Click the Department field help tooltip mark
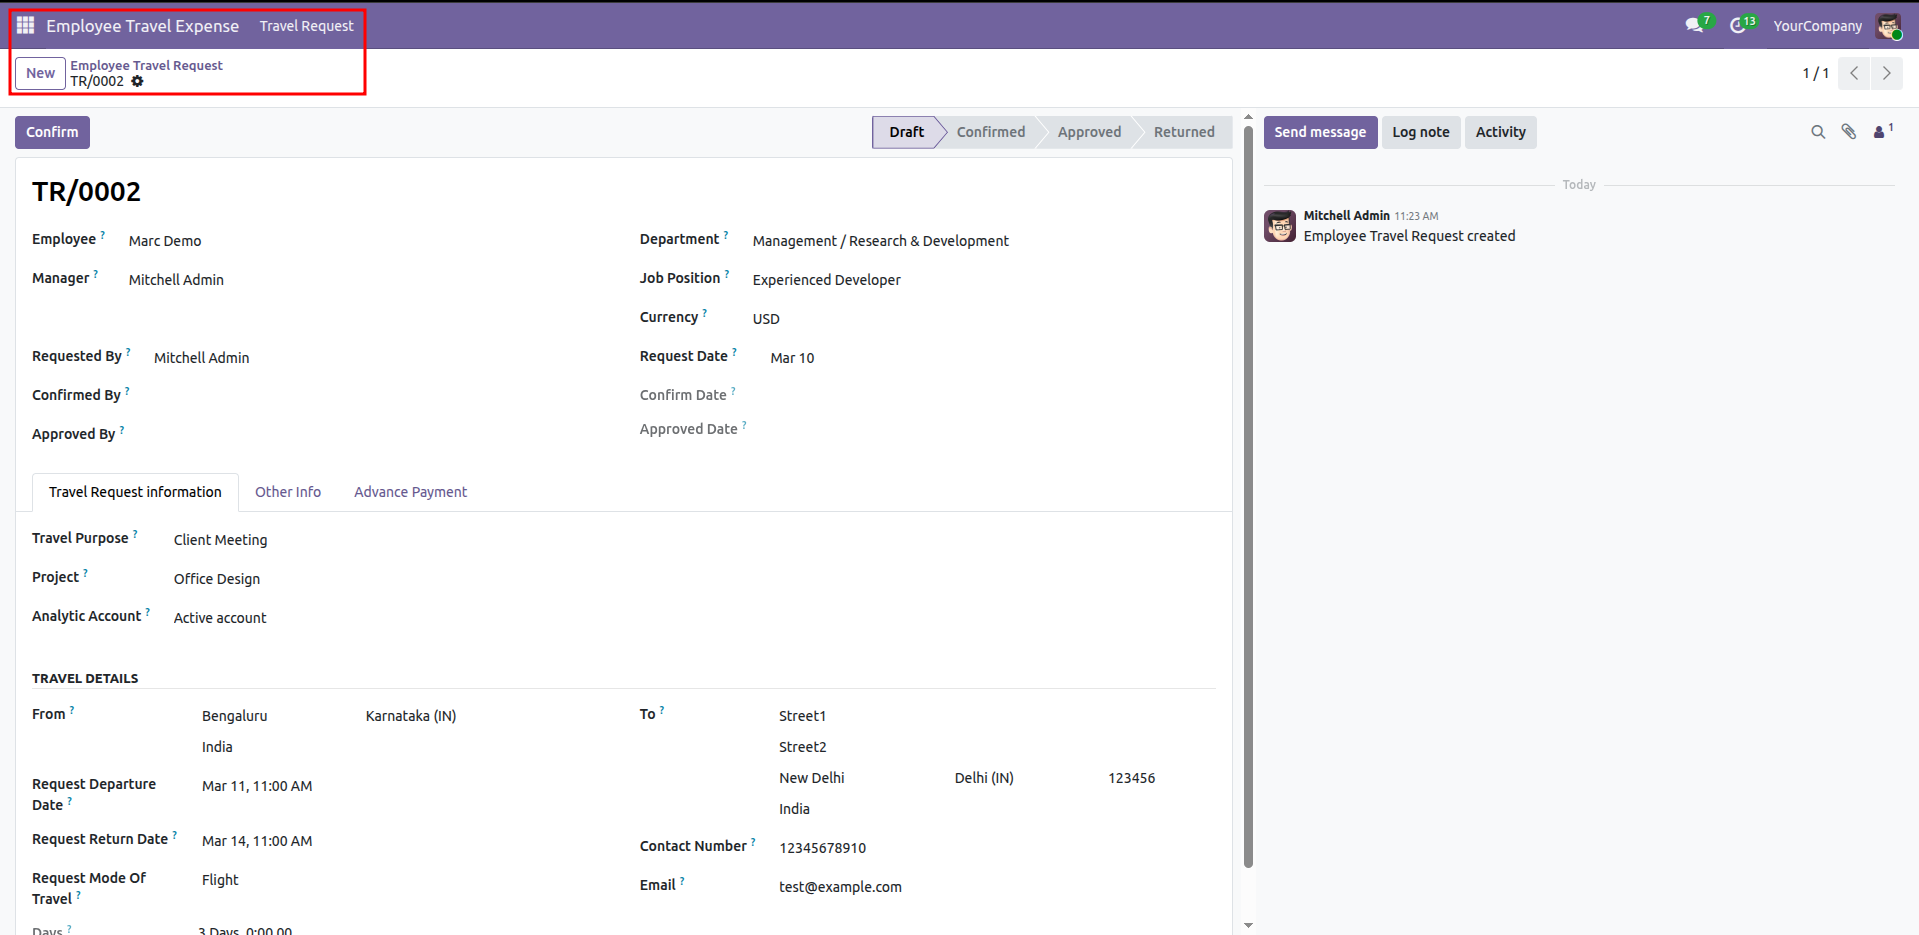This screenshot has height=935, width=1919. tap(726, 236)
